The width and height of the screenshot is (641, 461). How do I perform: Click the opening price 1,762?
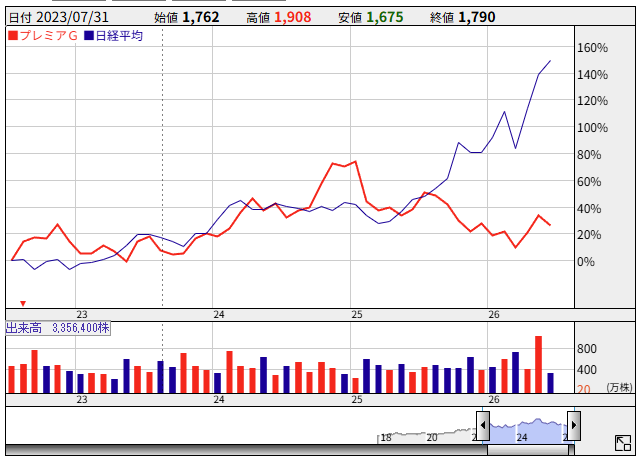point(201,17)
